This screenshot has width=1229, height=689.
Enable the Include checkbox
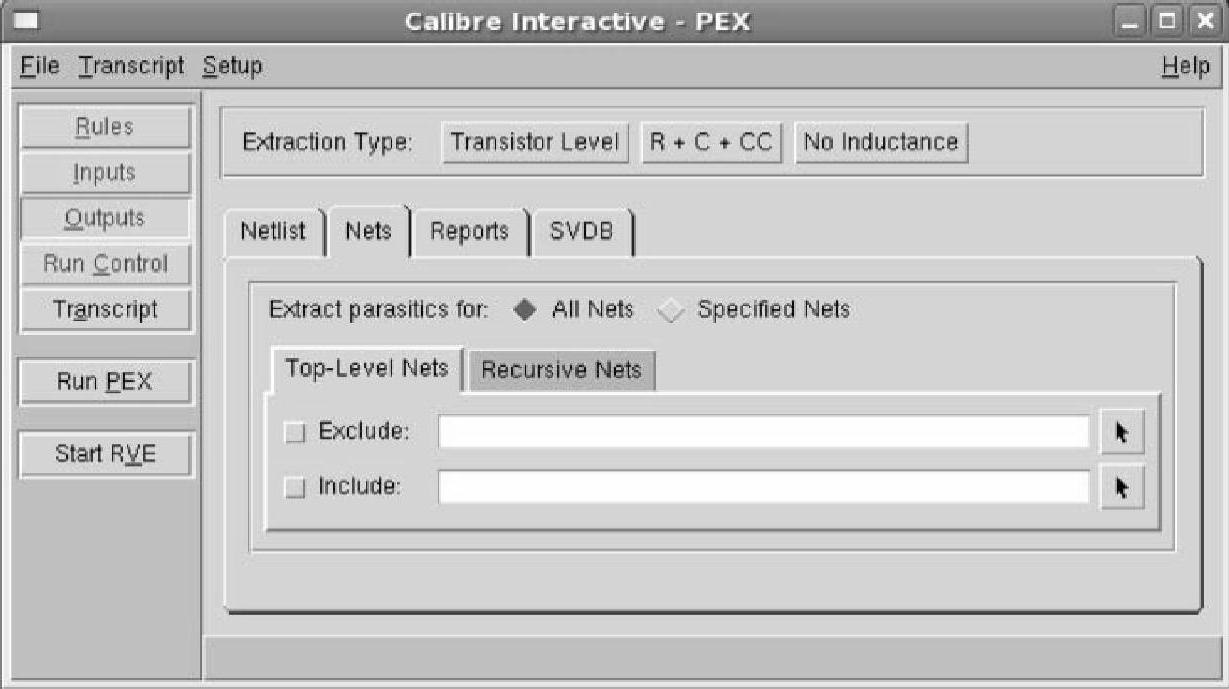pyautogui.click(x=295, y=487)
